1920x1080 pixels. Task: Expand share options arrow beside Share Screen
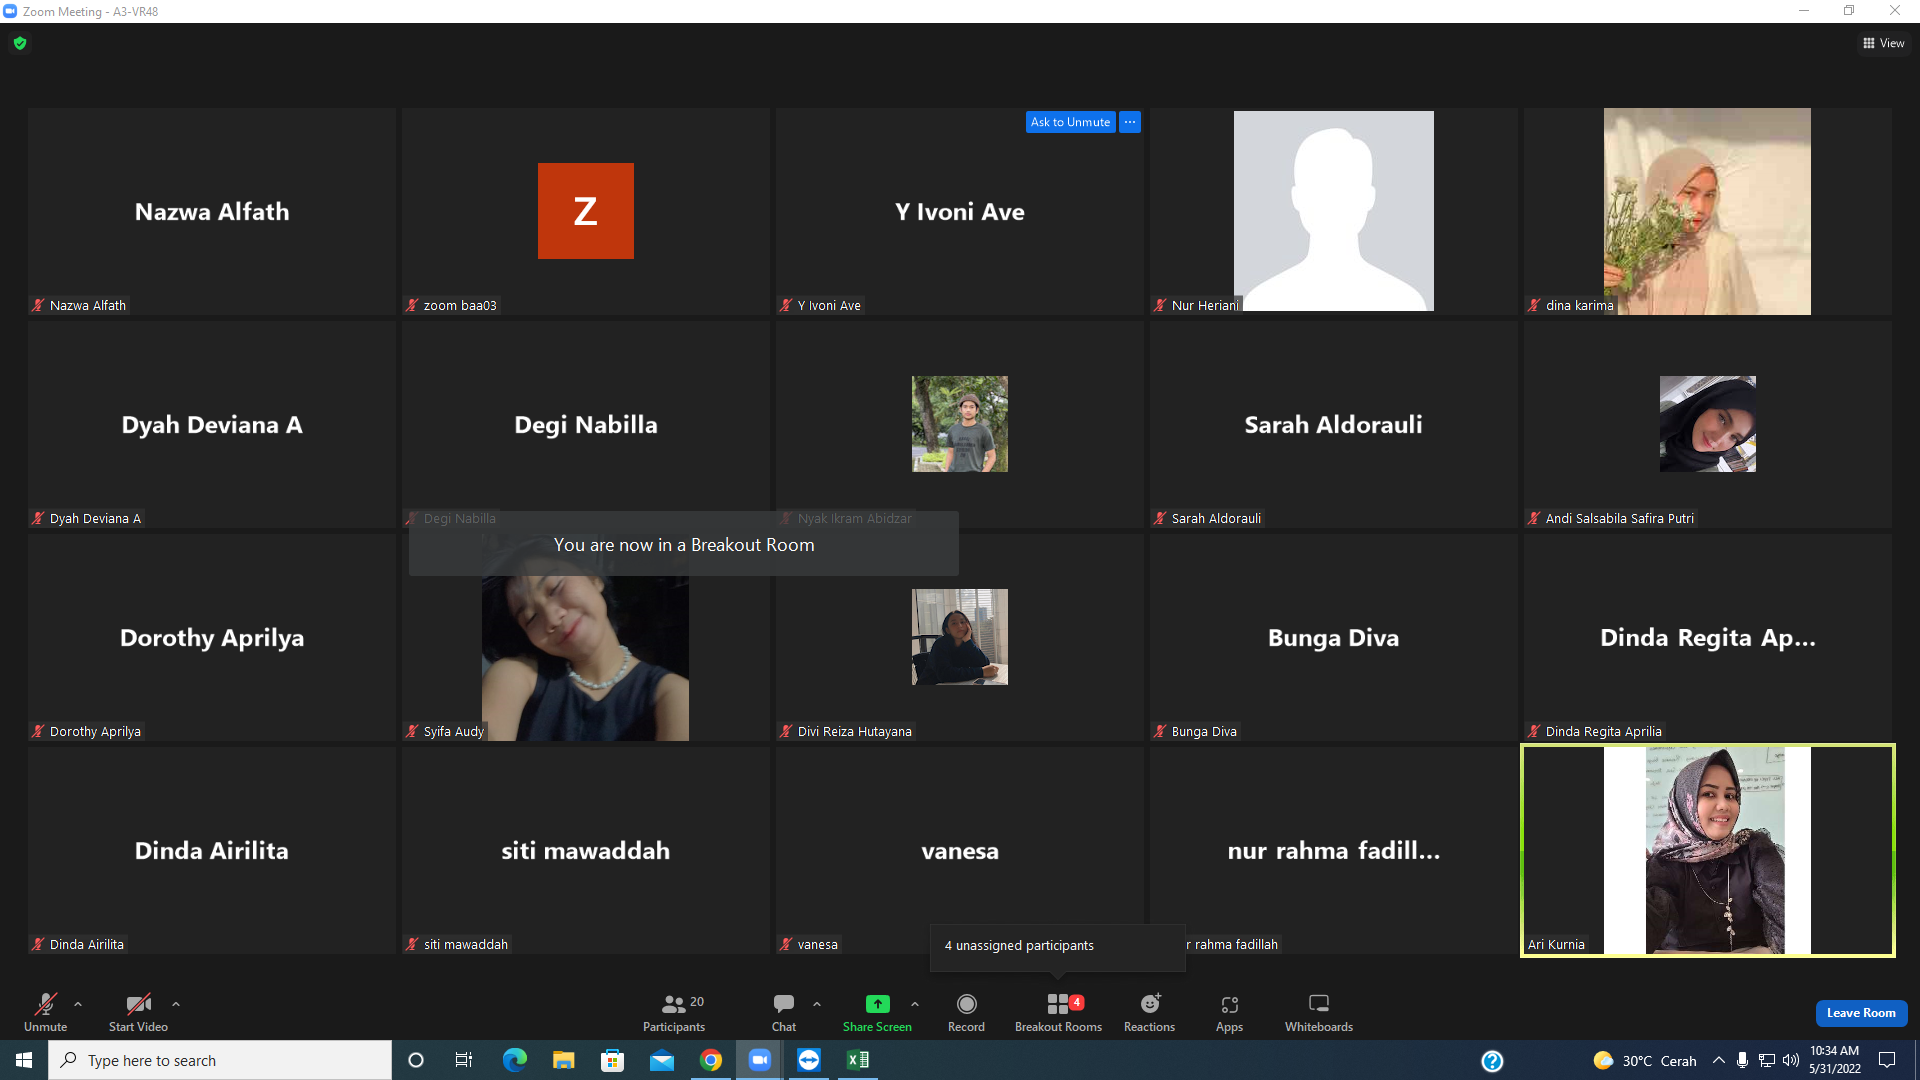click(x=915, y=1004)
